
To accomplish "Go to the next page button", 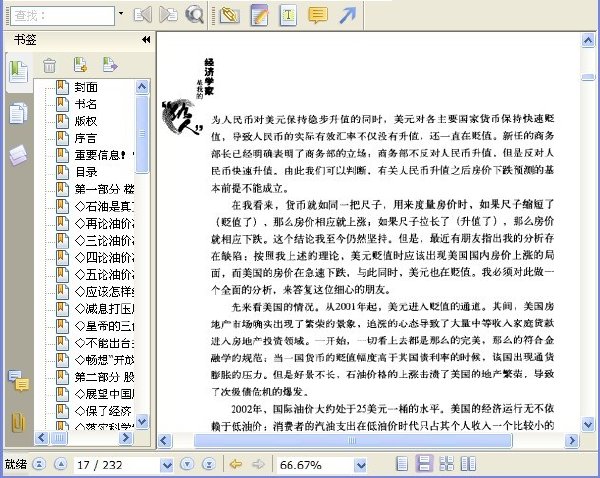I will (187, 464).
